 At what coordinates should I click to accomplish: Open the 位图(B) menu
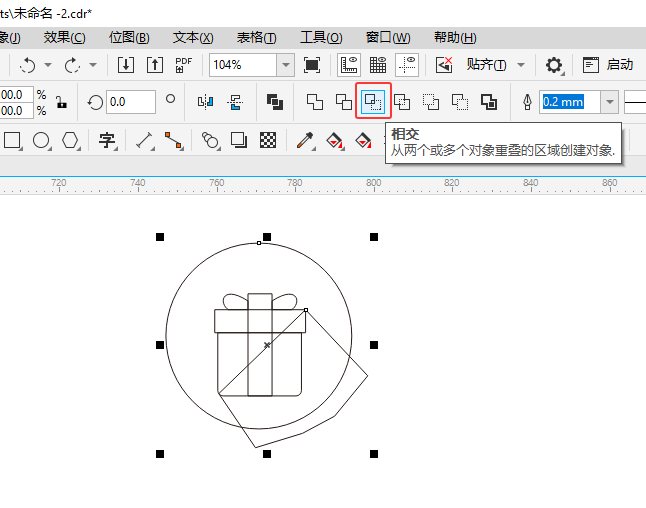129,37
